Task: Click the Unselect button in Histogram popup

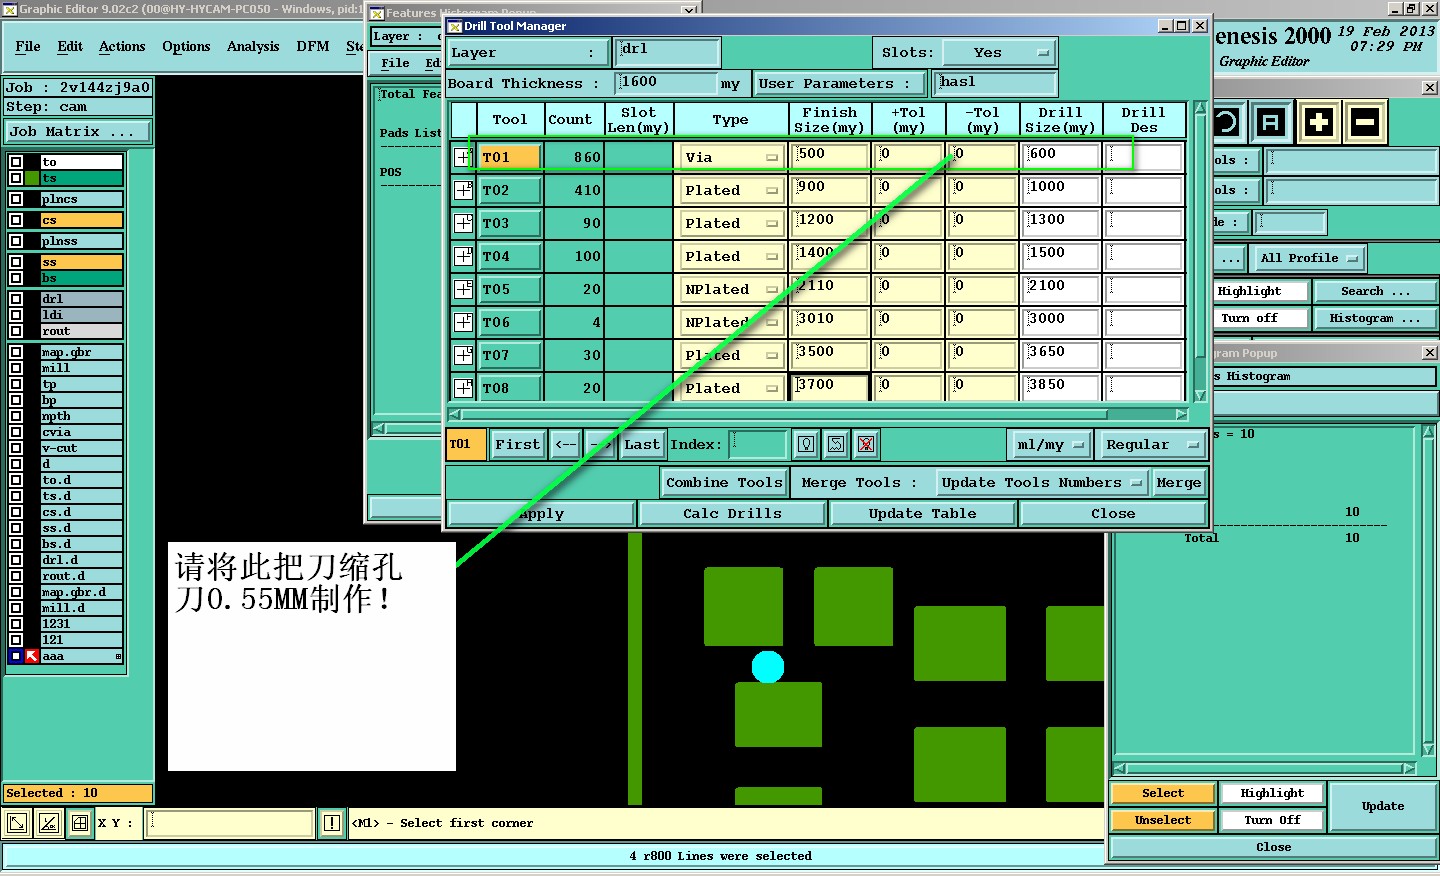Action: (1163, 820)
